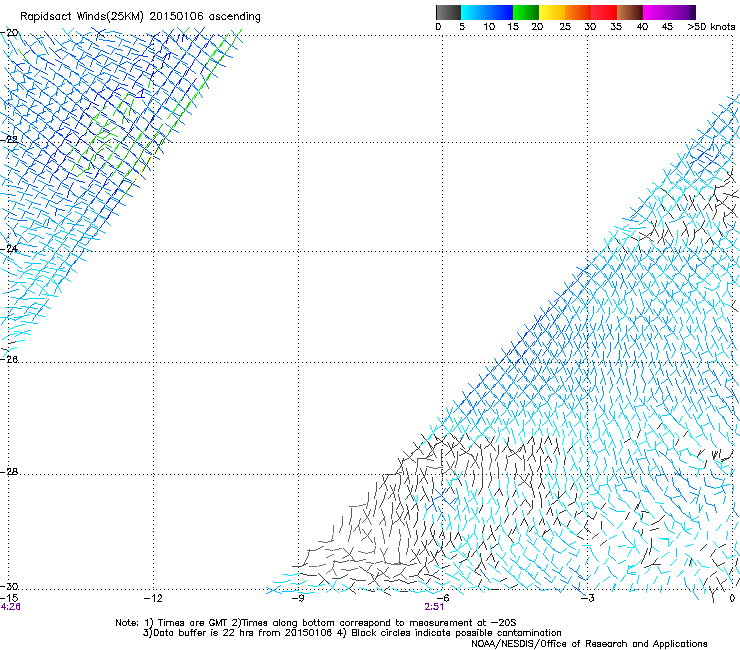Click the green 15-20 knots legend color

526,12
